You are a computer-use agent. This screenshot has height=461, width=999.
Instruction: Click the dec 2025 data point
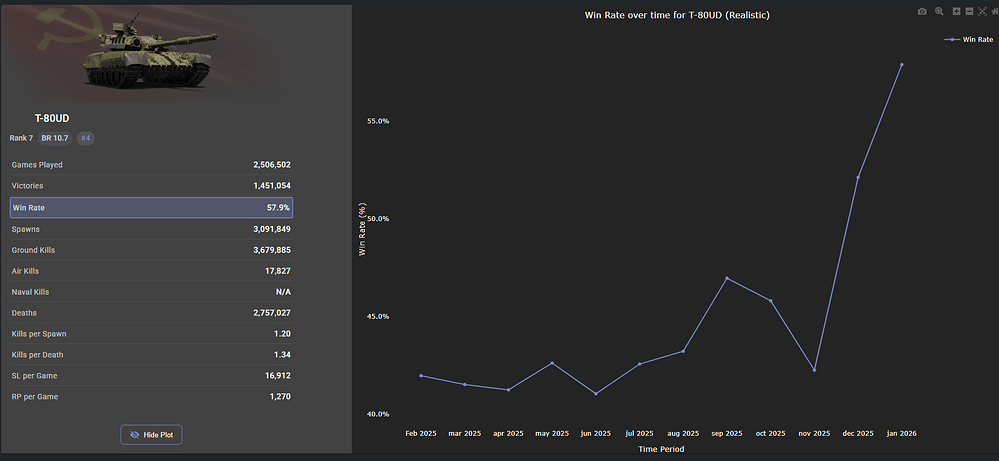[x=858, y=177]
